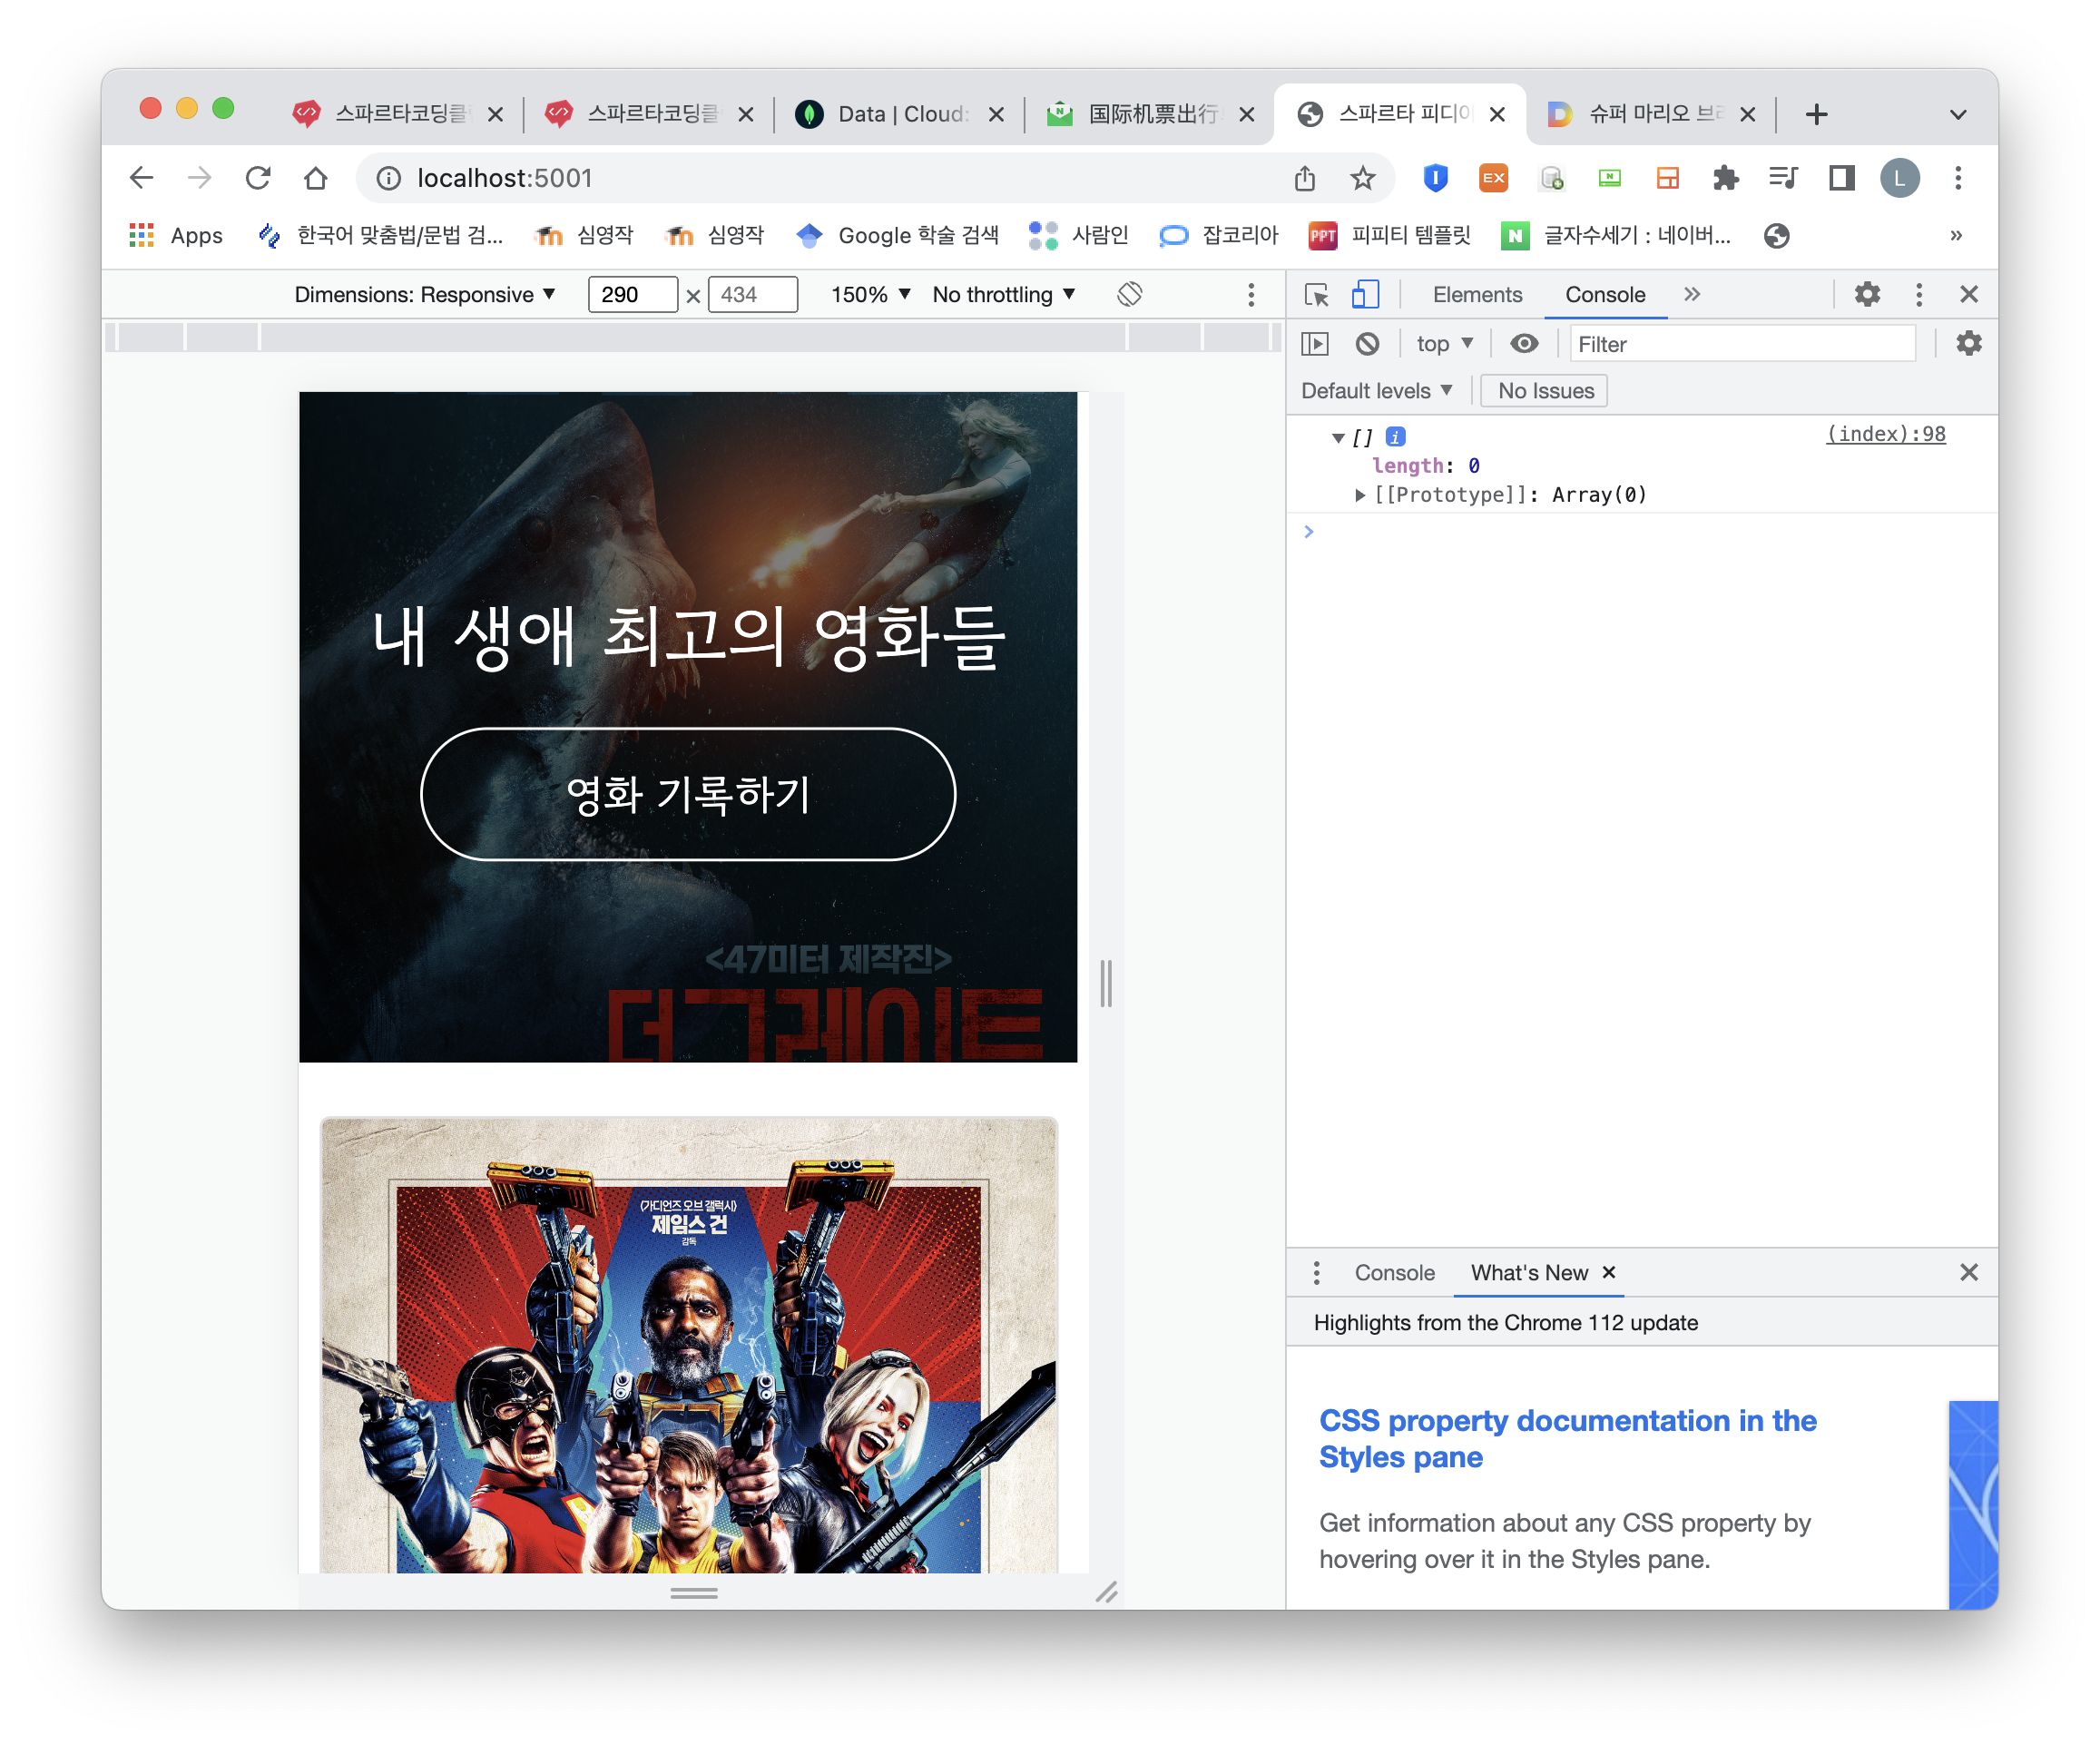Viewport: 2100px width, 1744px height.
Task: Click the 영화 기록하기 button
Action: pyautogui.click(x=688, y=794)
